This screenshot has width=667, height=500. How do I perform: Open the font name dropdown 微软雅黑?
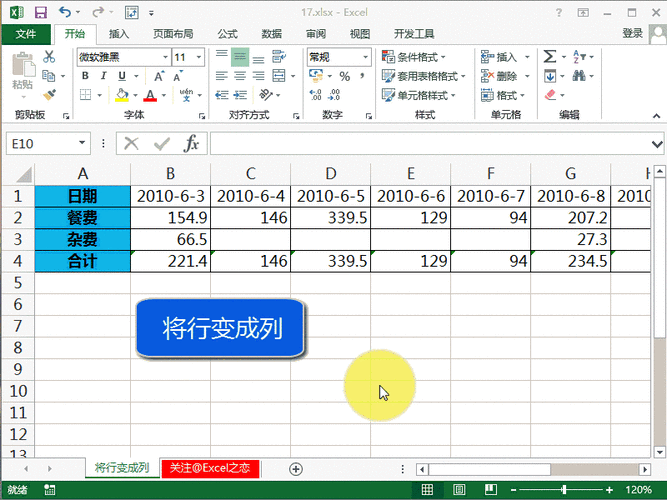[165, 57]
